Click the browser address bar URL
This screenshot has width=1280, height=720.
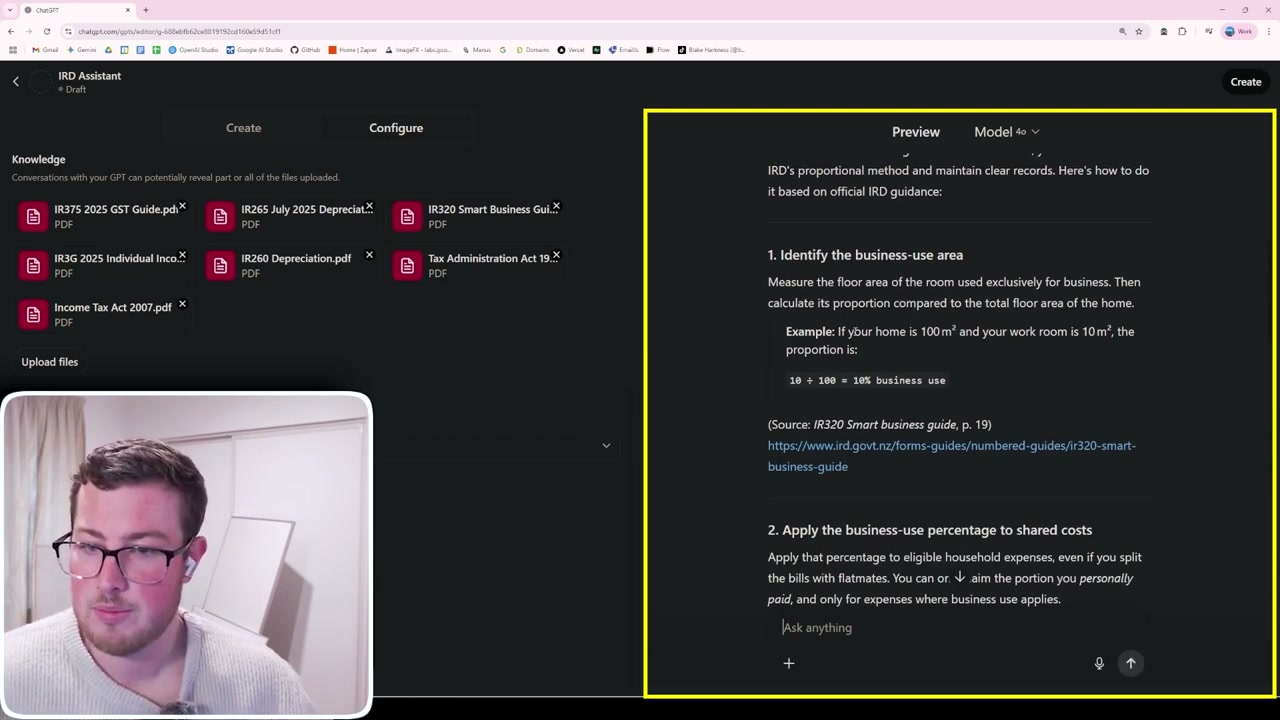coord(180,31)
